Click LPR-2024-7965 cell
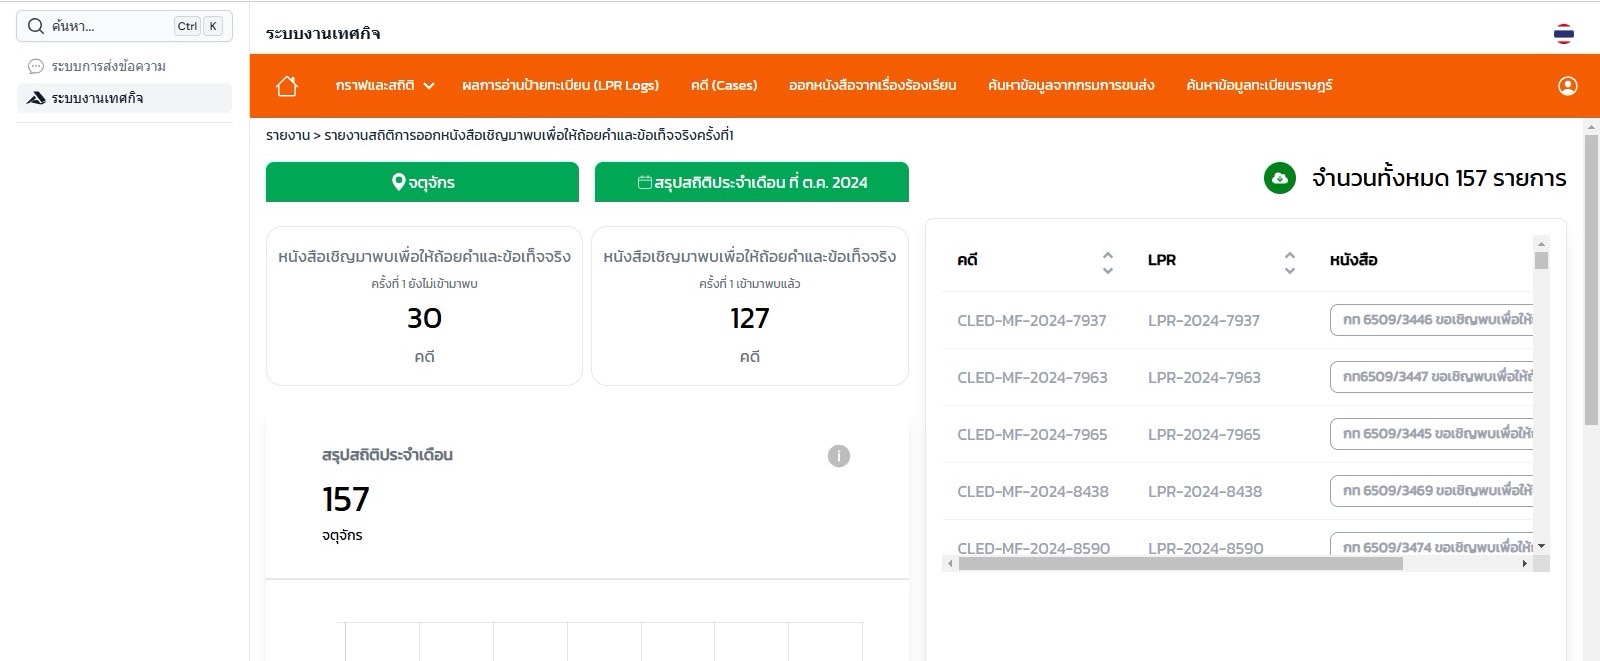Viewport: 1600px width, 661px height. (1204, 435)
